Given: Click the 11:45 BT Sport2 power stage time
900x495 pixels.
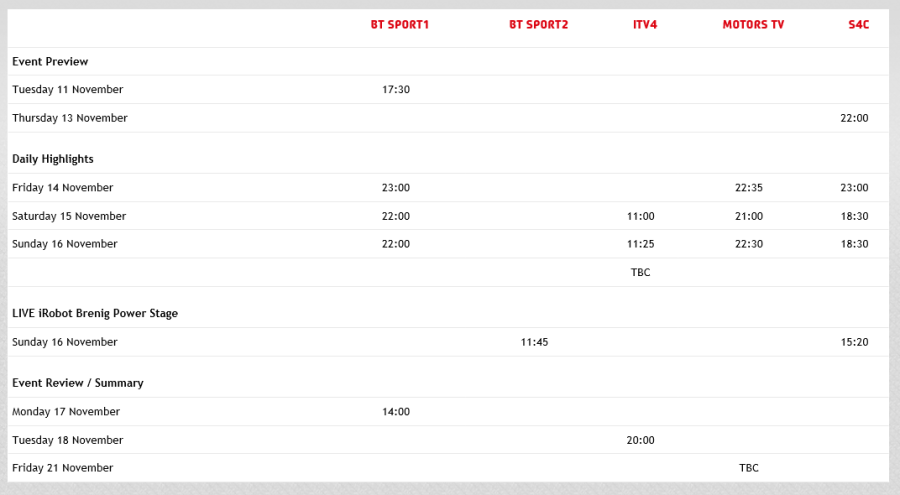Looking at the screenshot, I should pyautogui.click(x=535, y=342).
